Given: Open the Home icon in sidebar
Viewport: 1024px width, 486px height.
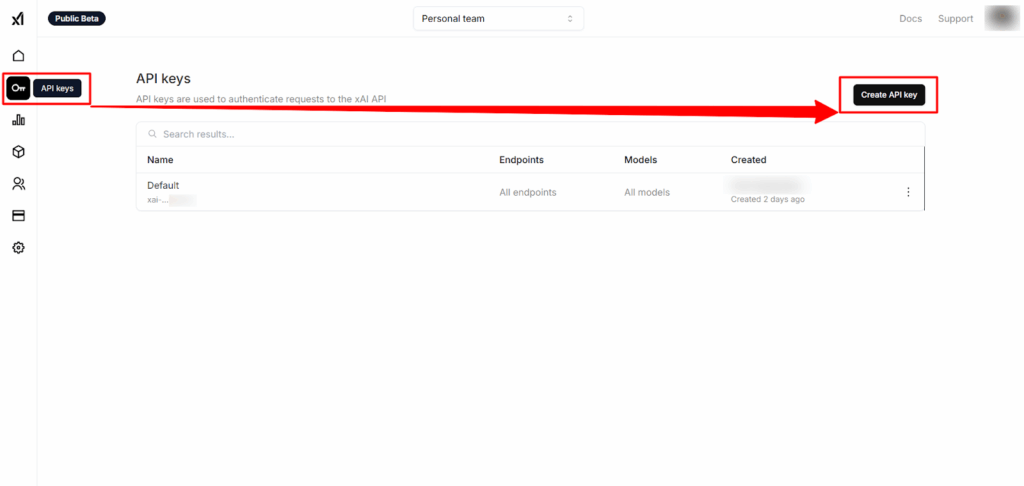Looking at the screenshot, I should pyautogui.click(x=18, y=56).
